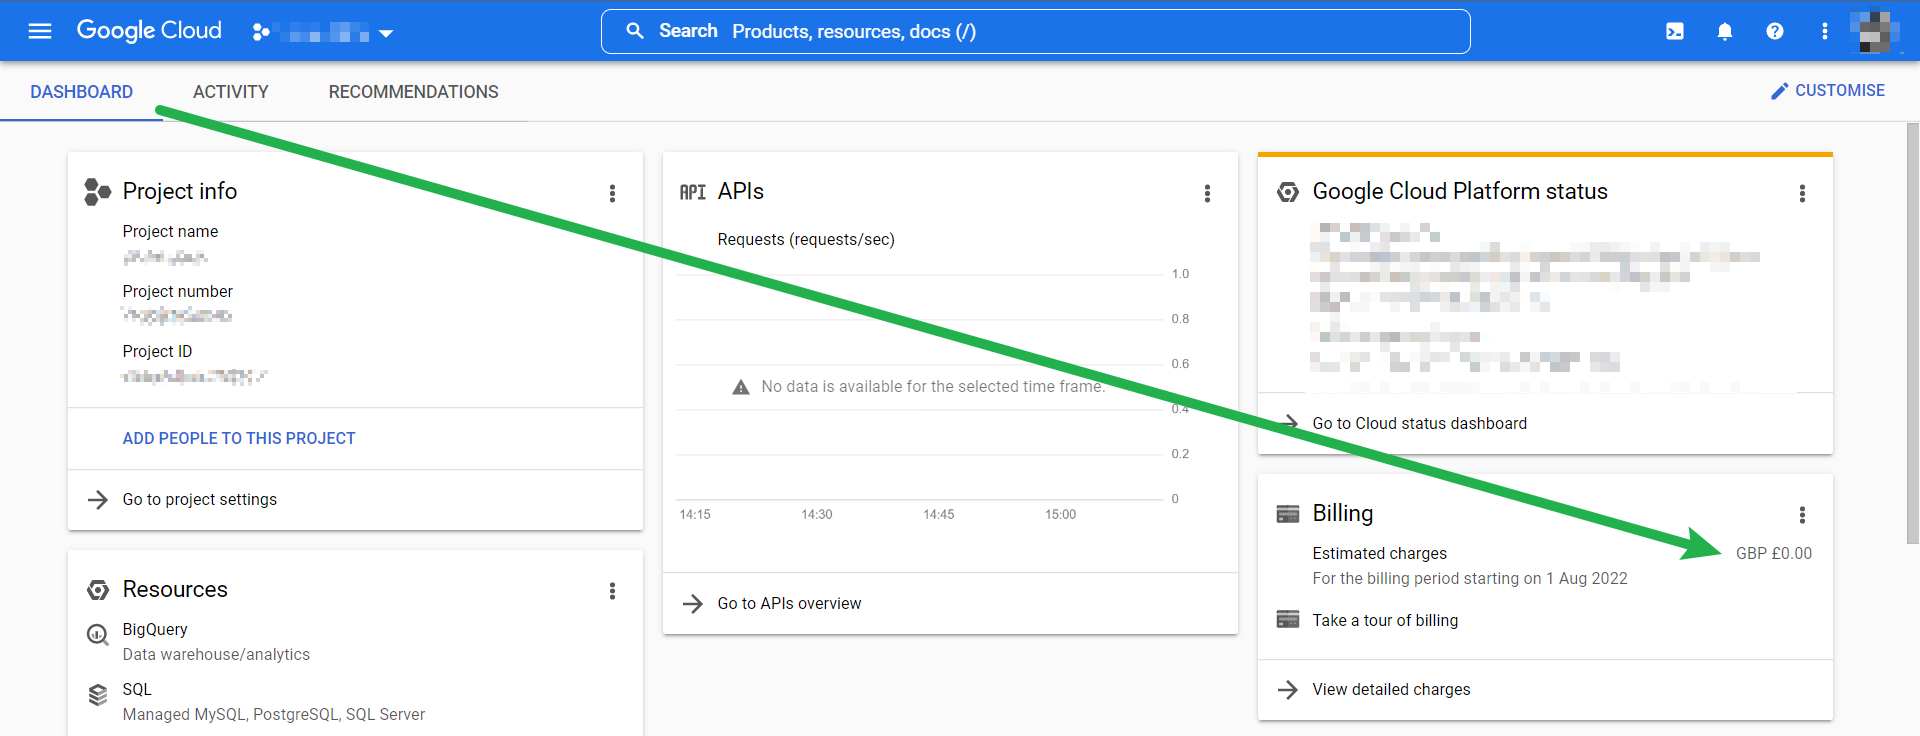Click the search products and resources field

coord(1035,32)
